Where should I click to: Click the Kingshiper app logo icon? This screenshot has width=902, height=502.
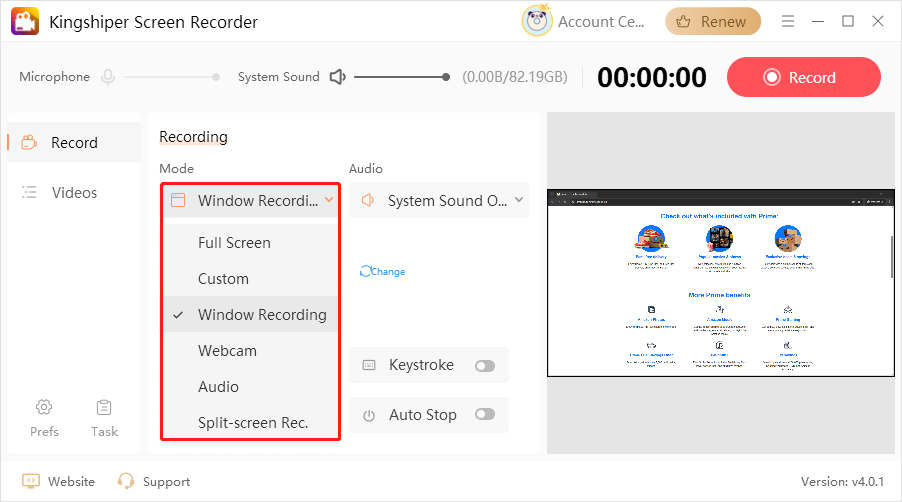pos(25,21)
